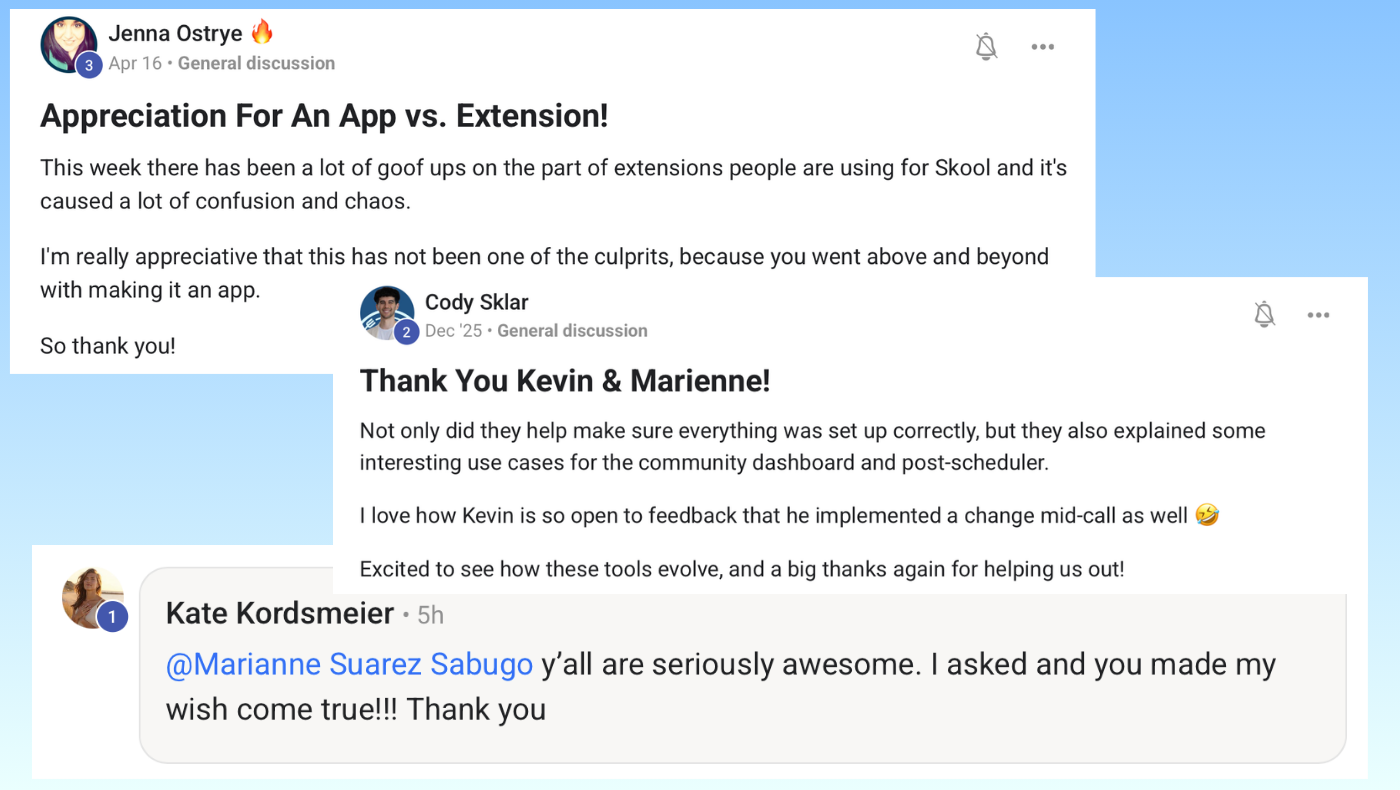Open Kate Kordsmeier's avatar
This screenshot has width=1400, height=790.
(x=93, y=597)
